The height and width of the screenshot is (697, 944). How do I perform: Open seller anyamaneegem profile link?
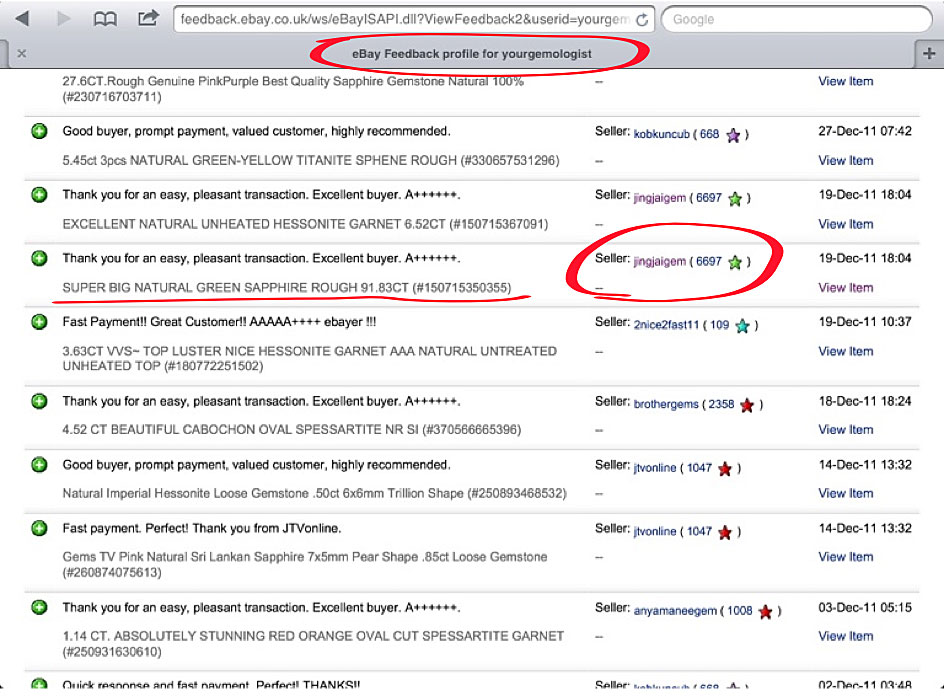click(x=675, y=611)
